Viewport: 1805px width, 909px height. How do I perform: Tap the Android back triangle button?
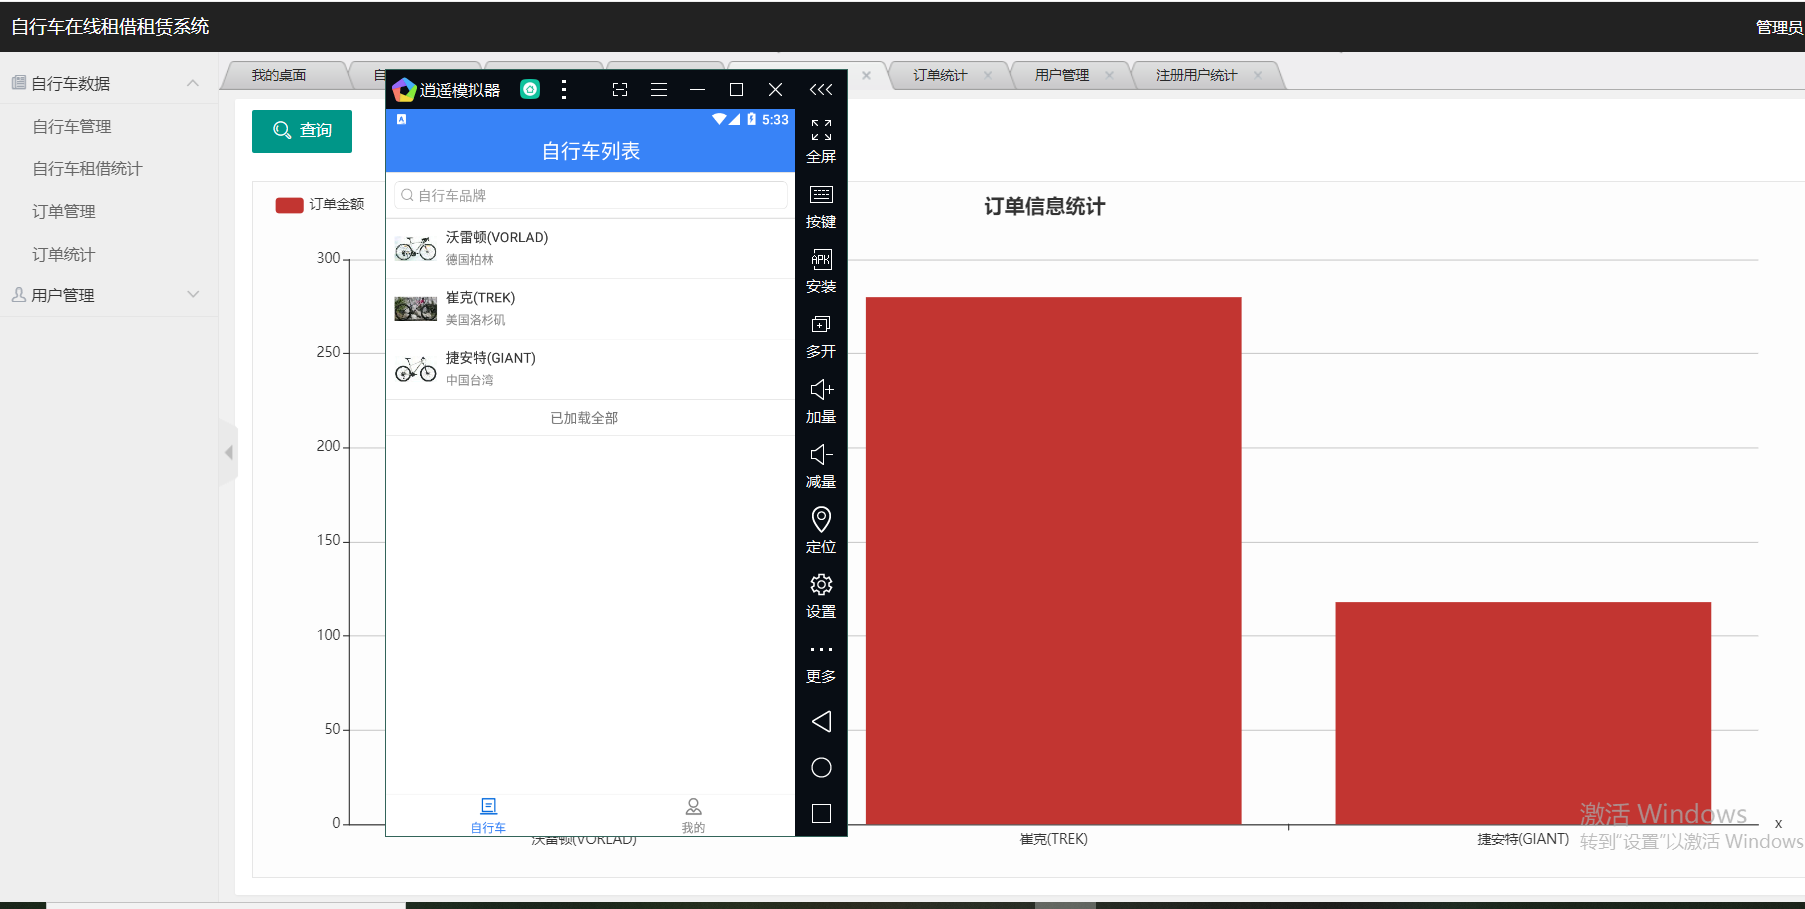pyautogui.click(x=821, y=721)
